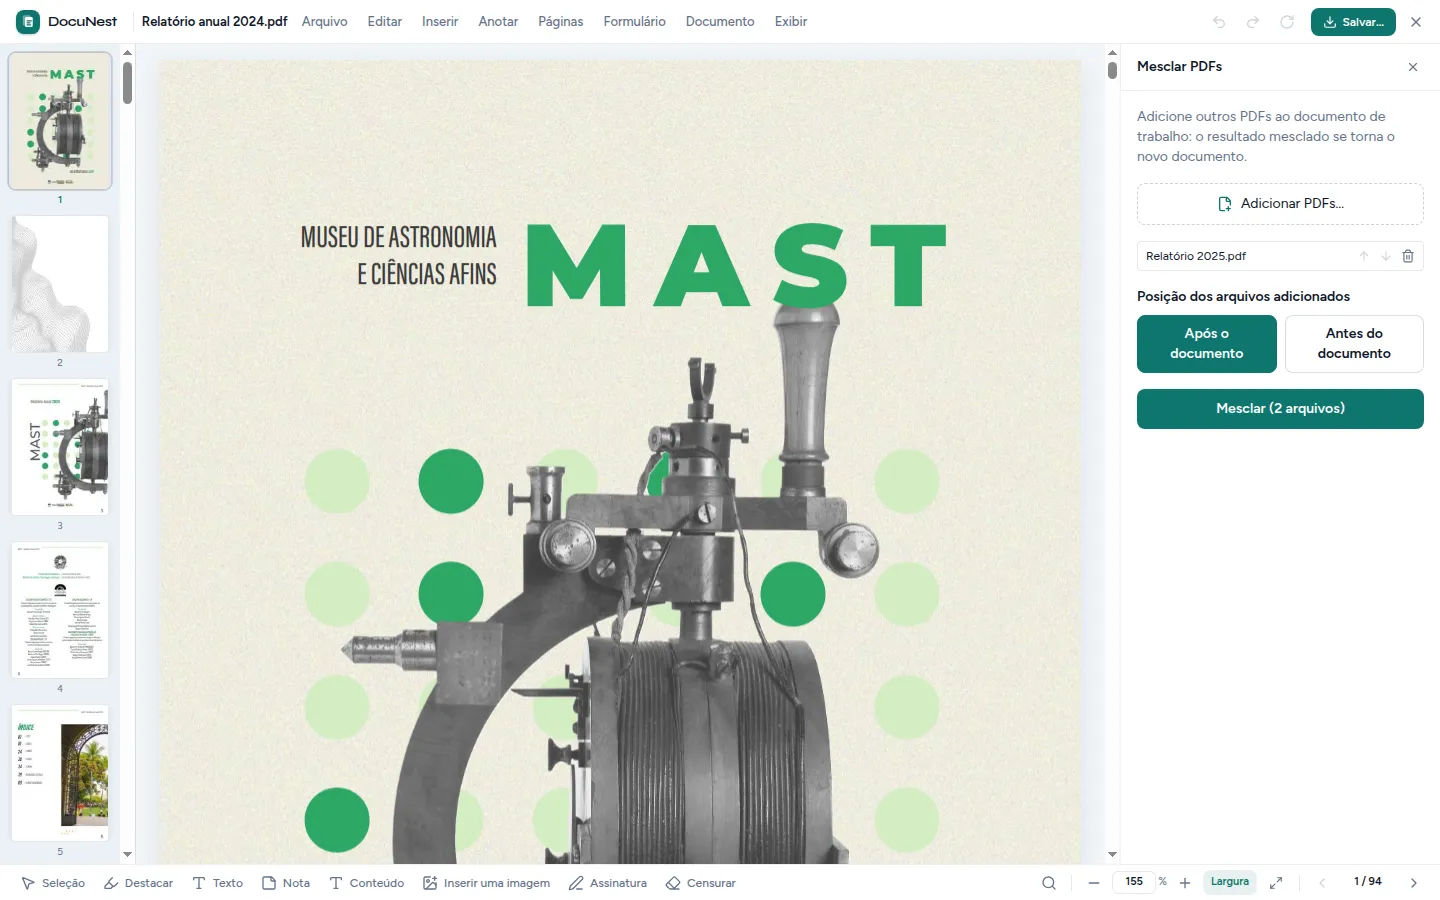Open search with the magnifier icon
Image resolution: width=1440 pixels, height=900 pixels.
1049,883
